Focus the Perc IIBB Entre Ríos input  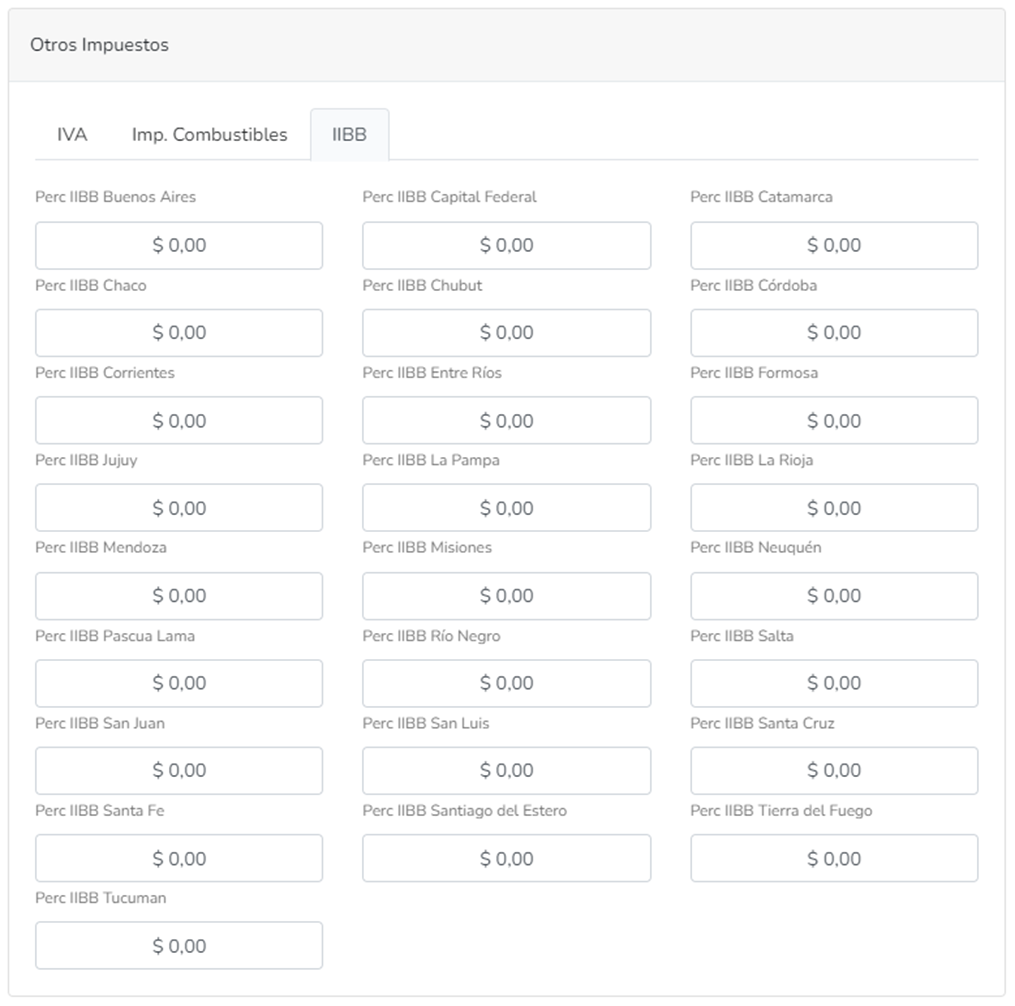point(506,420)
